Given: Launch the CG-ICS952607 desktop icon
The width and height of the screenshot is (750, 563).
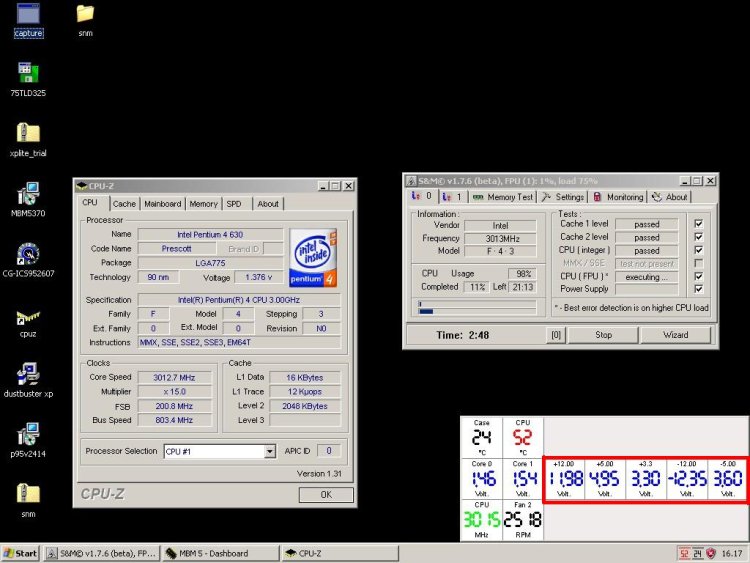Looking at the screenshot, I should pyautogui.click(x=28, y=253).
